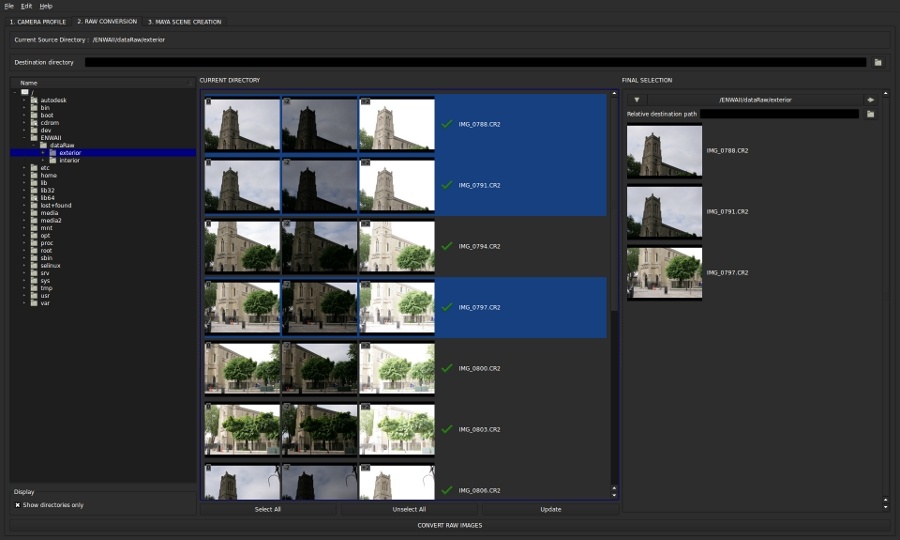Image resolution: width=900 pixels, height=540 pixels.
Task: Click the destination directory browse folder icon
Action: click(878, 62)
